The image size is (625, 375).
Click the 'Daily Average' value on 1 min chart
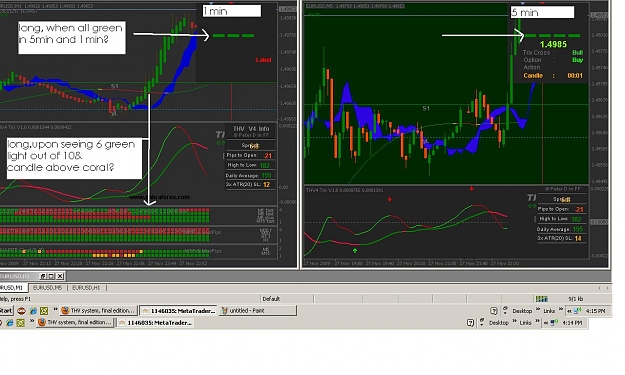(266, 175)
